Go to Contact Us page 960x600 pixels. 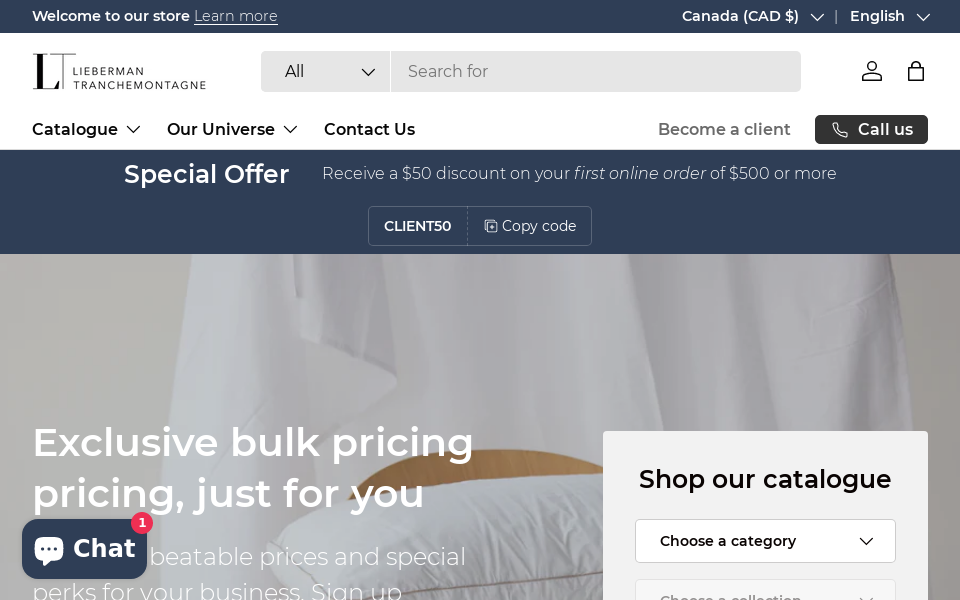click(x=369, y=130)
